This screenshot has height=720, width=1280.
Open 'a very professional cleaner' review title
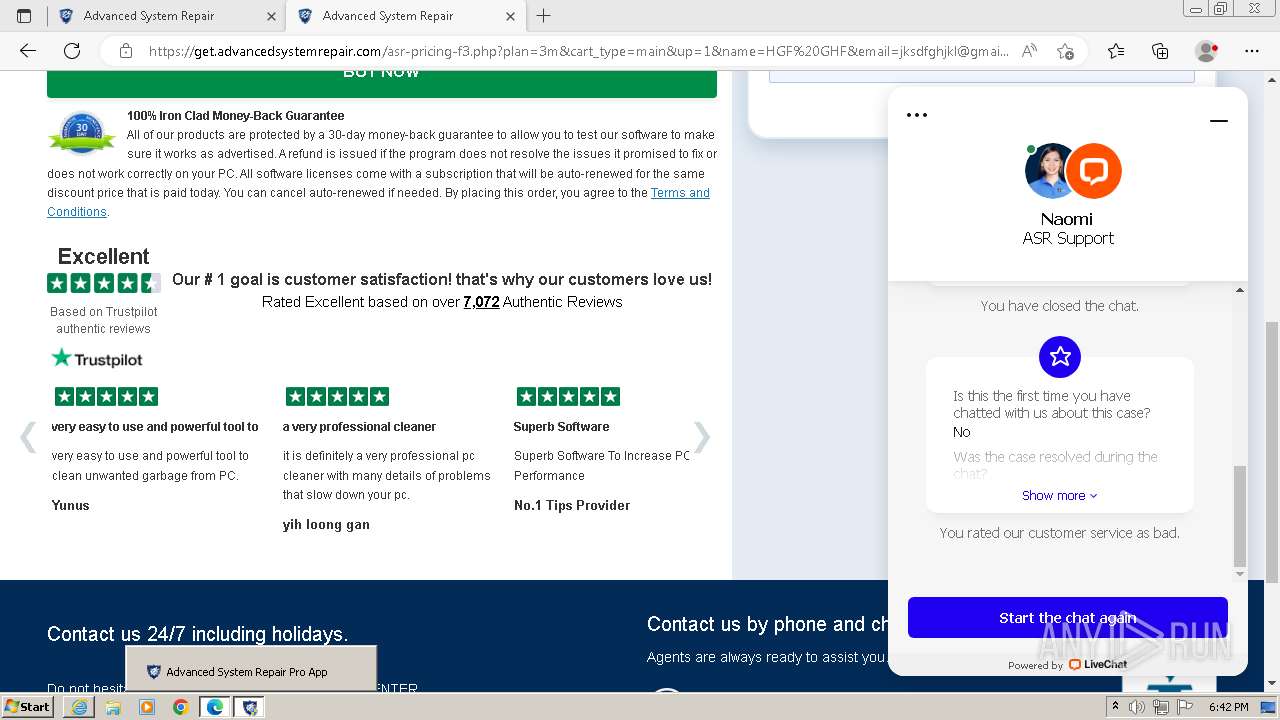click(359, 427)
